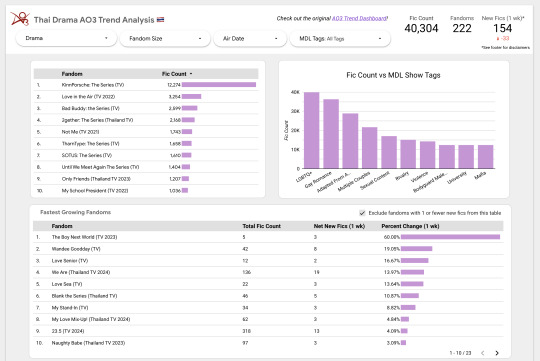Image resolution: width=540 pixels, height=361 pixels.
Task: Click the Fandom column header in top table
Action: [72, 74]
